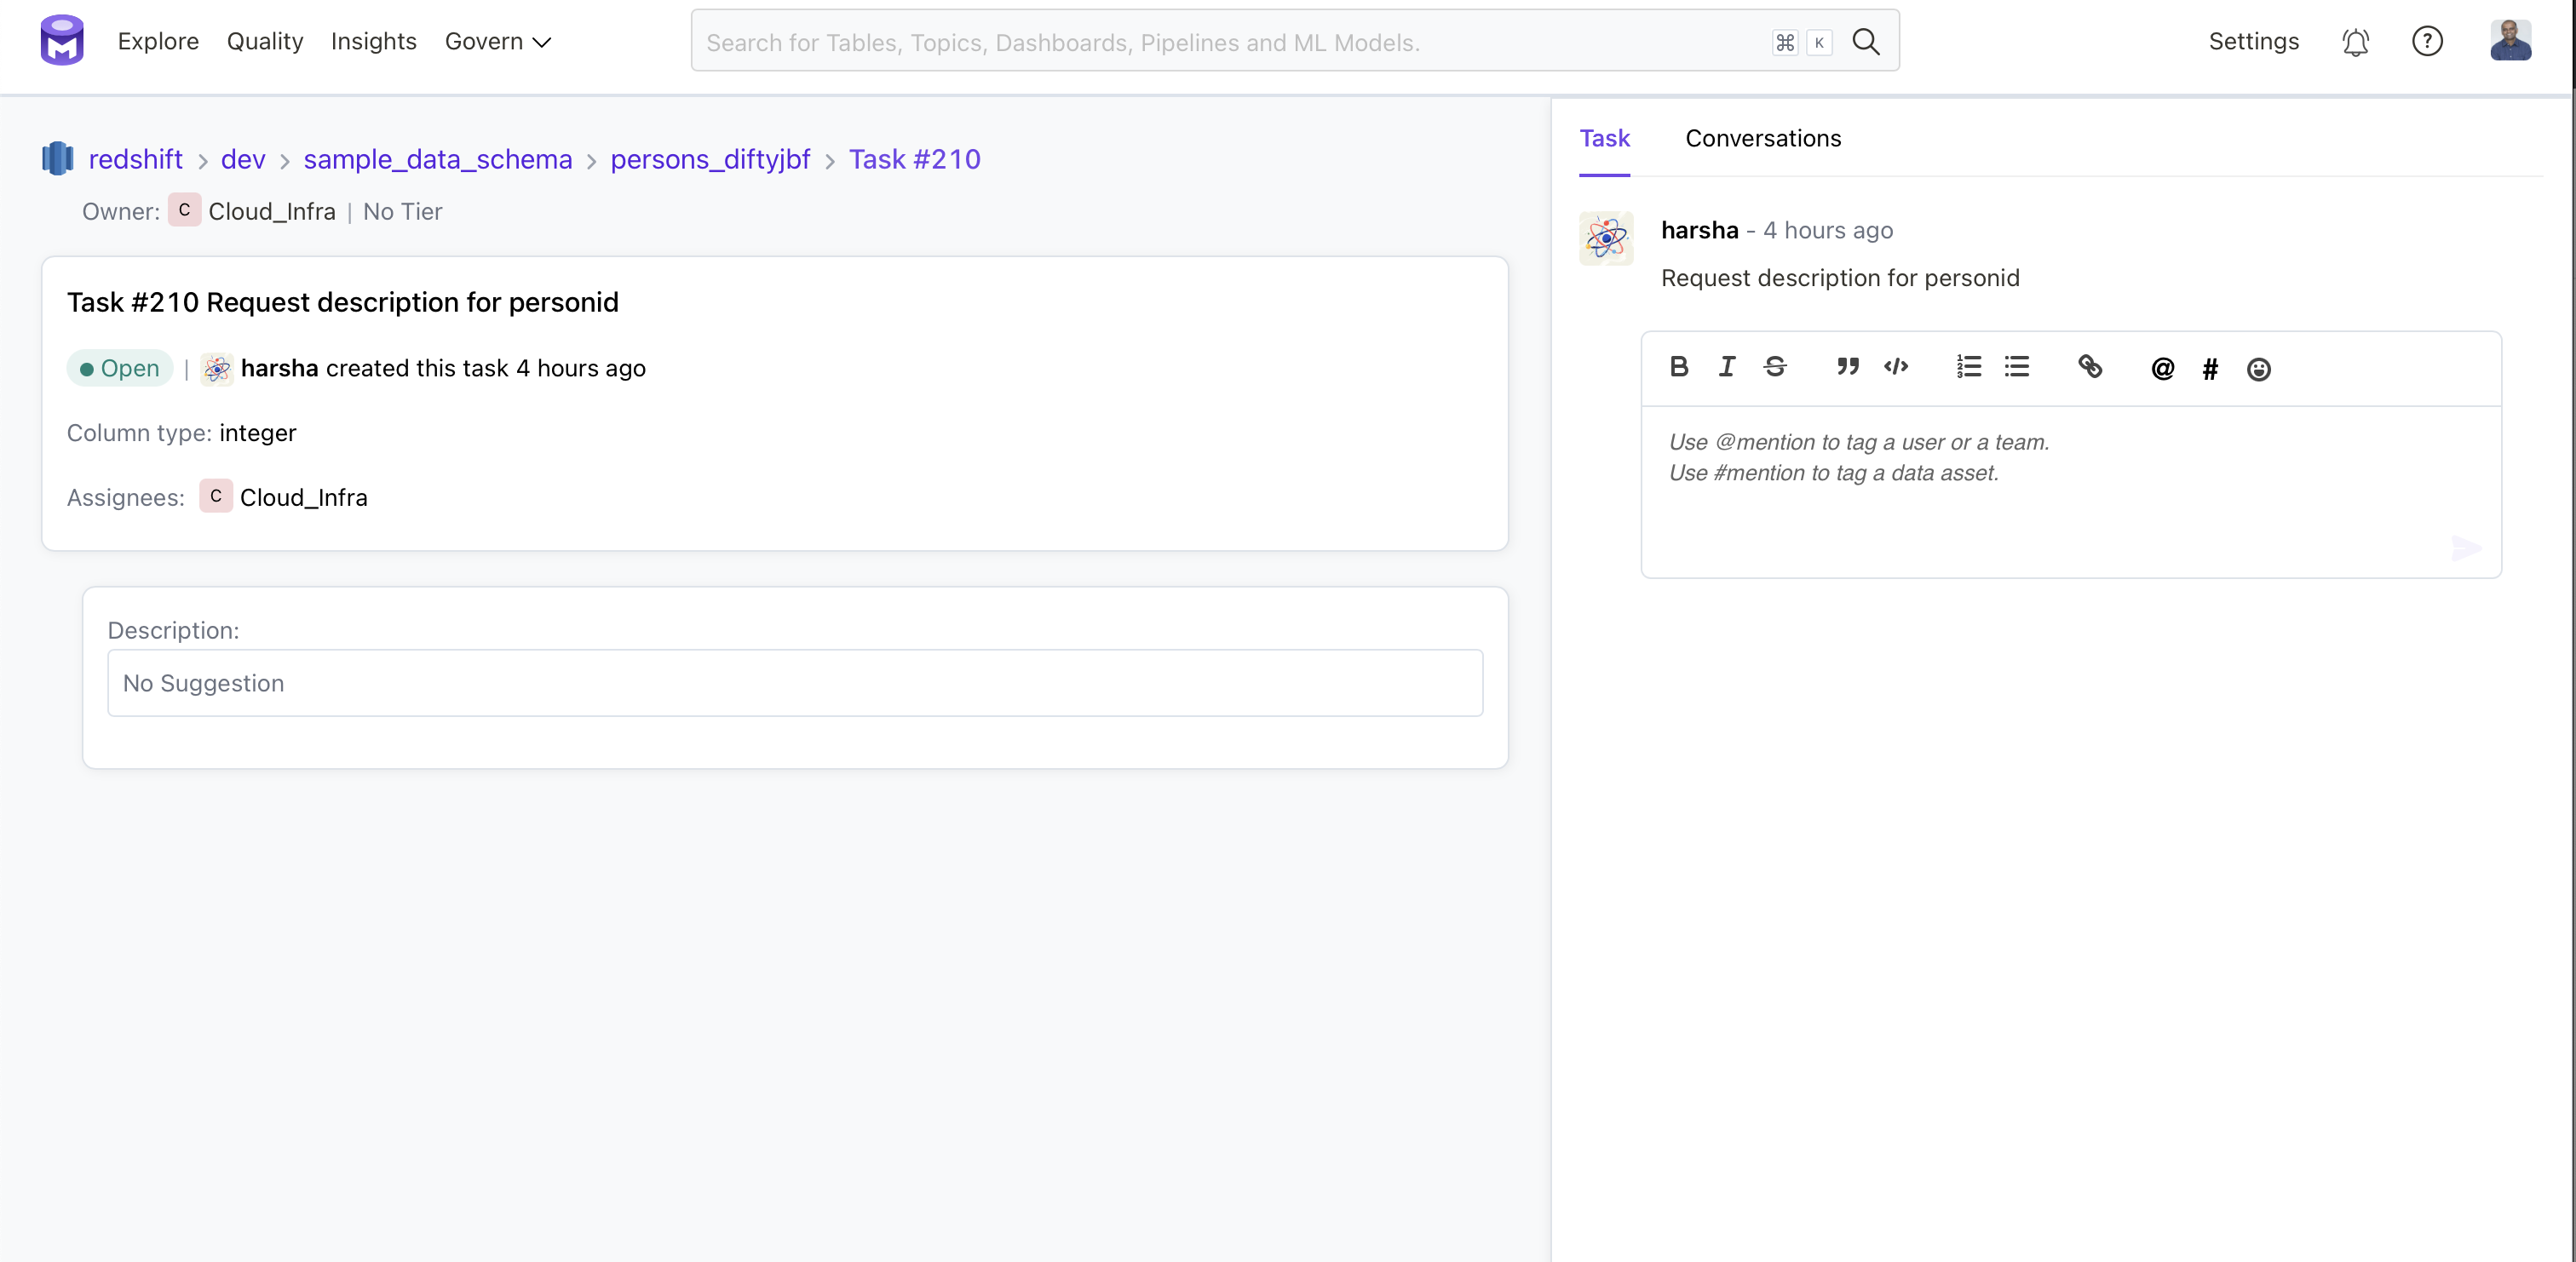
Task: Switch to the Conversations tab
Action: [1763, 138]
